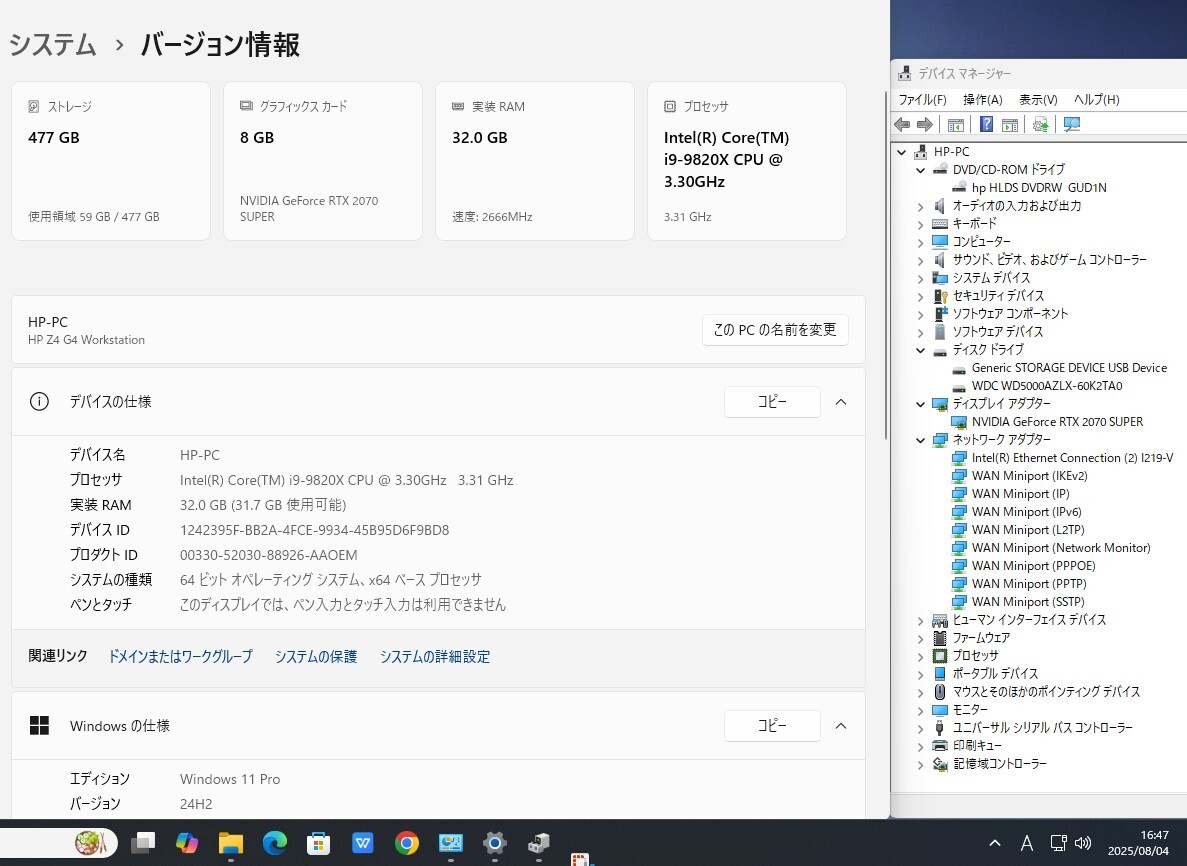1187x866 pixels.
Task: Expand the キーボード node chevron
Action: [x=921, y=224]
